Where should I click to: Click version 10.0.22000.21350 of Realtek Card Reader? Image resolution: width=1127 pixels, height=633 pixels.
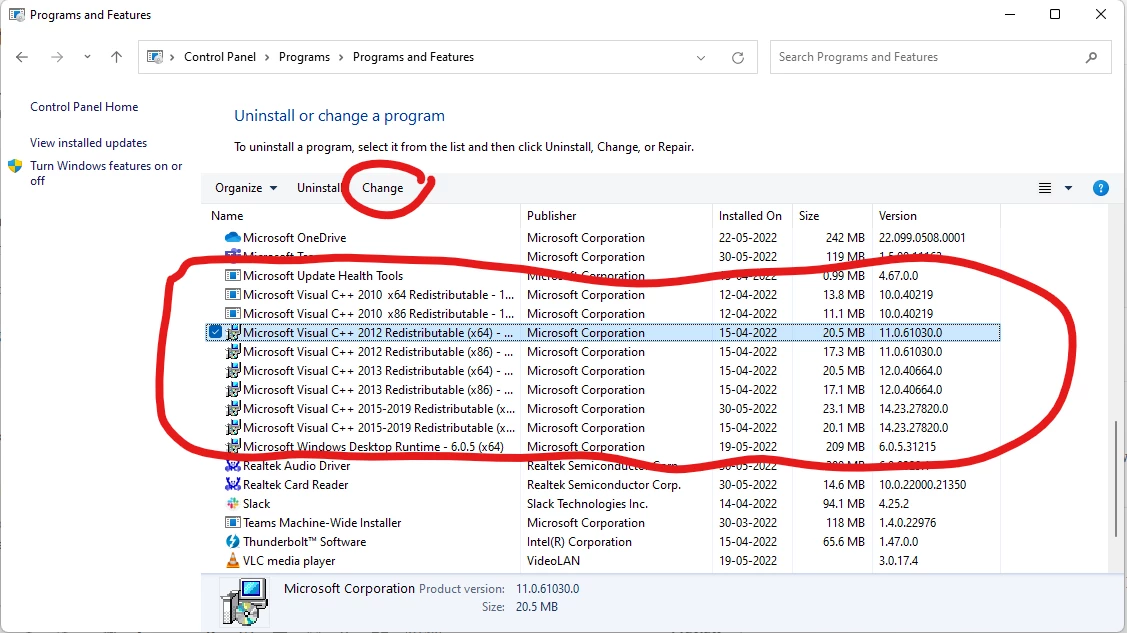coord(922,484)
